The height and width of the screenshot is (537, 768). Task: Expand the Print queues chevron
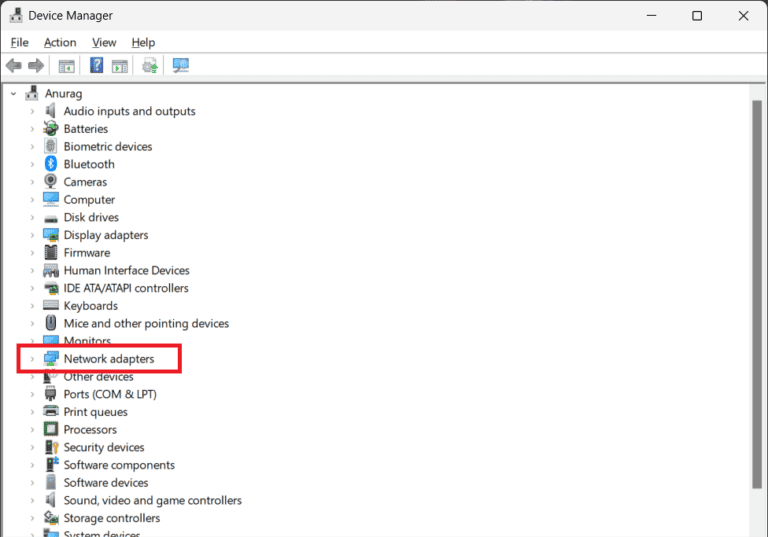32,412
